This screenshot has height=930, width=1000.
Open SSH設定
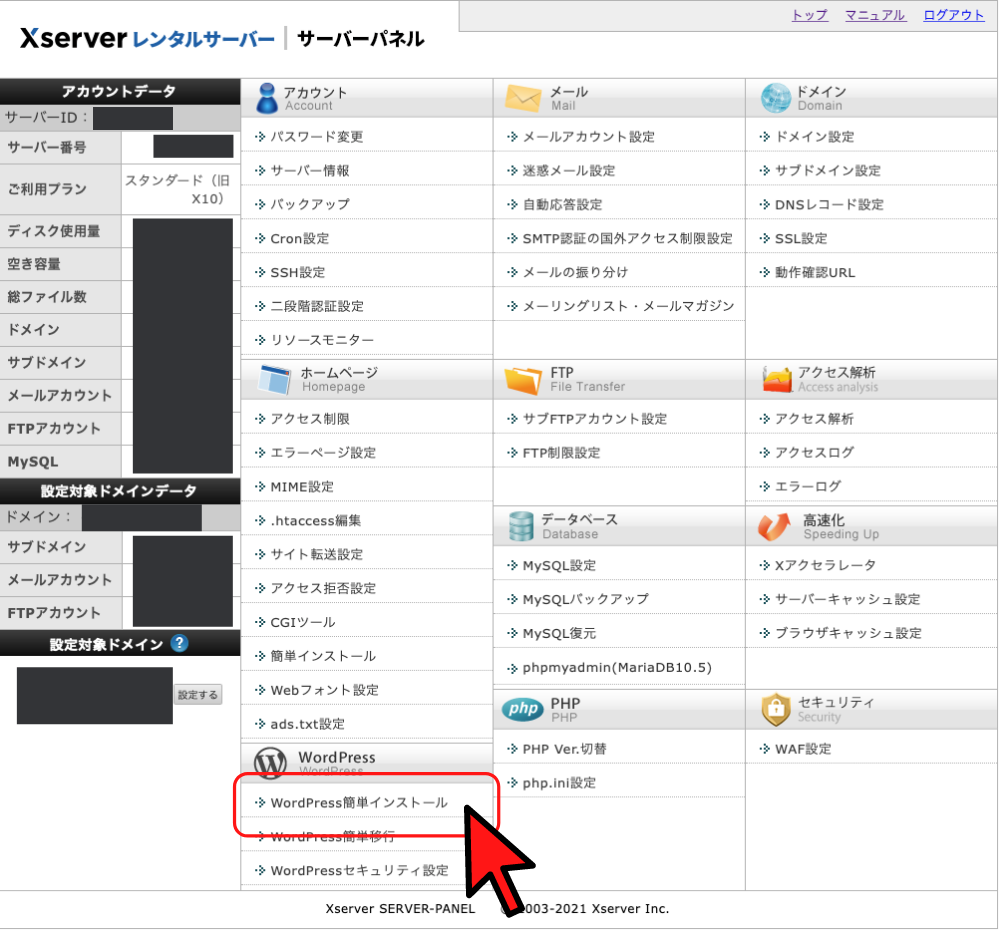(x=297, y=272)
